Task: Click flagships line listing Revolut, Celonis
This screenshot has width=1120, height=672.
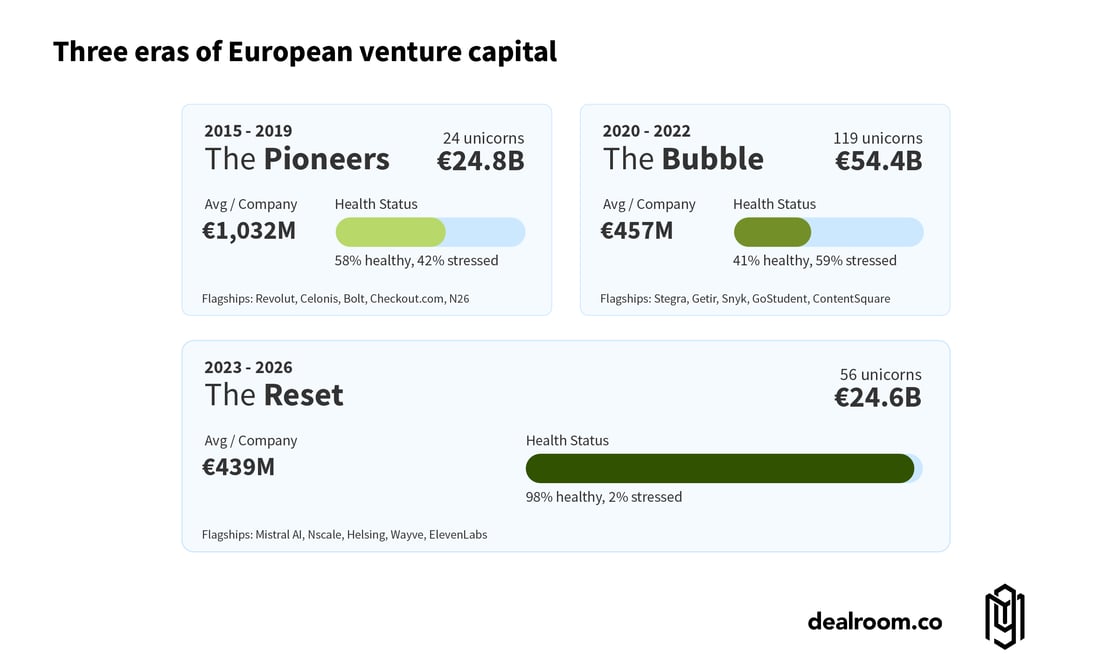Action: [335, 298]
